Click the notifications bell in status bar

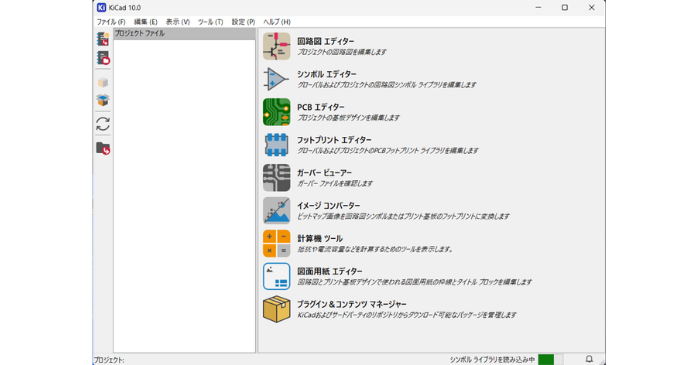tap(589, 359)
